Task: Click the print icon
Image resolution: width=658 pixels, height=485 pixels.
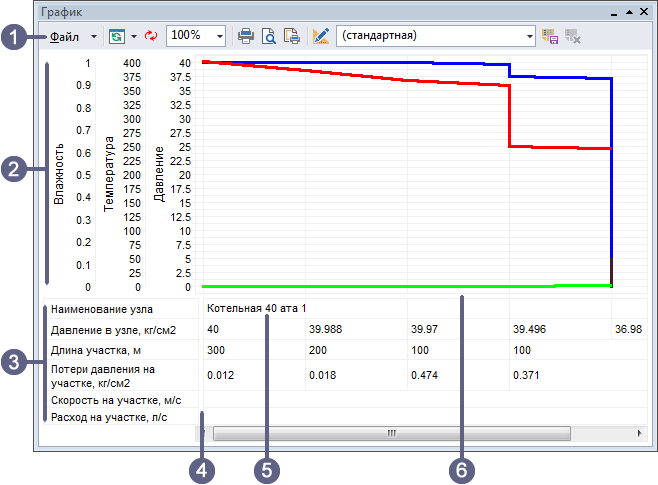Action: coord(246,36)
